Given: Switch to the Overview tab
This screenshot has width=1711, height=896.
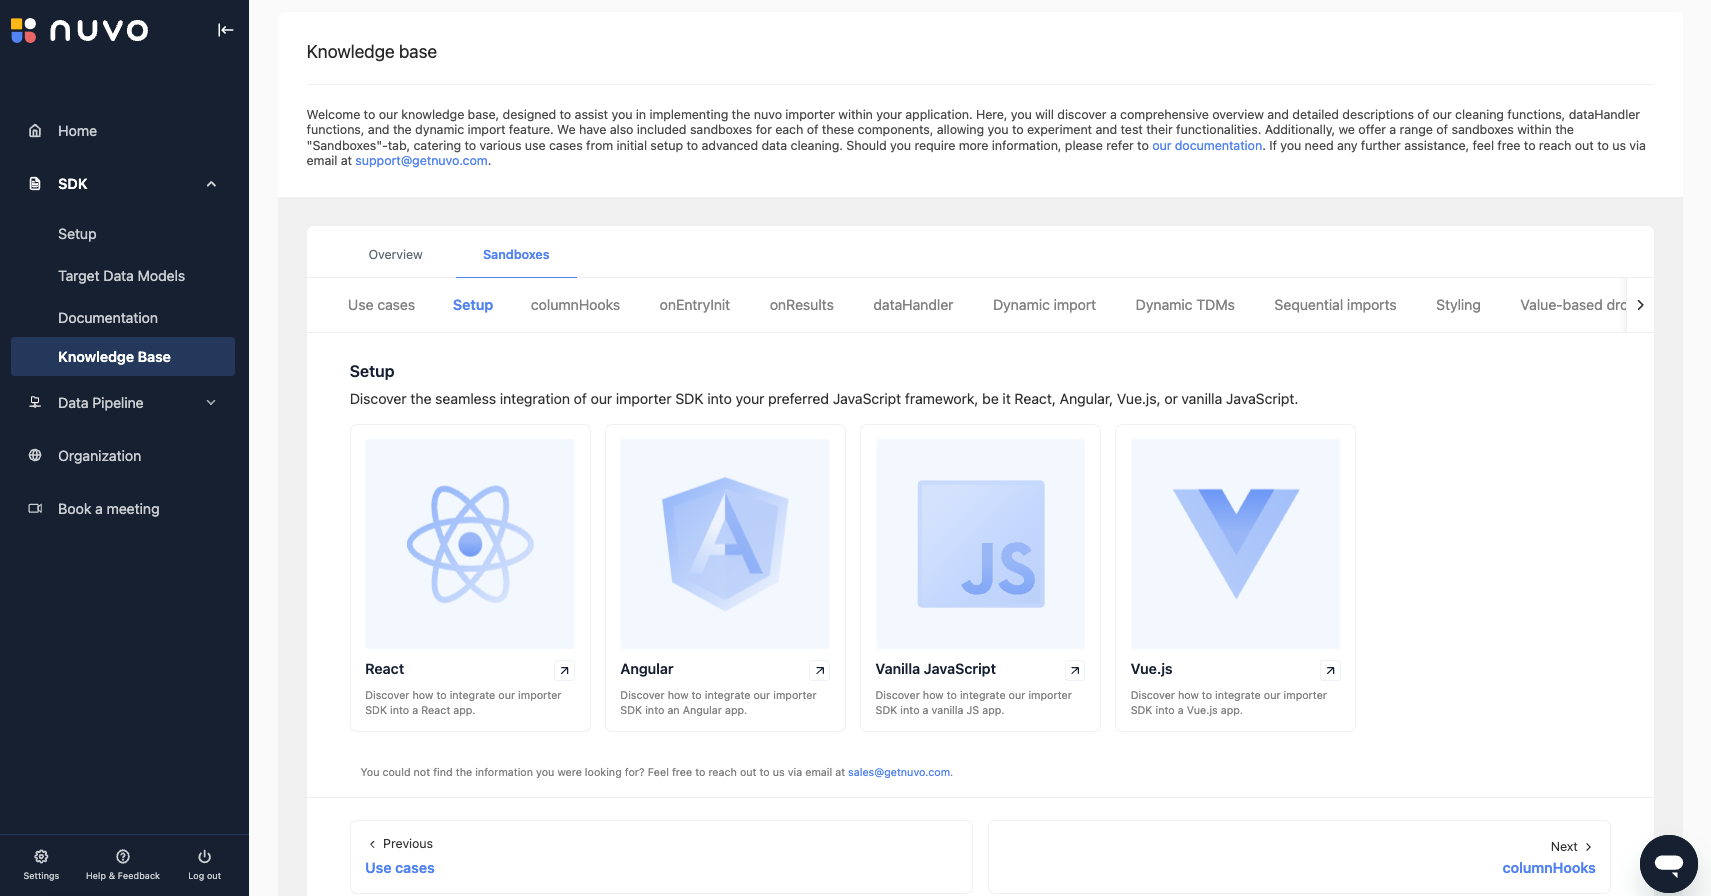Looking at the screenshot, I should point(395,255).
